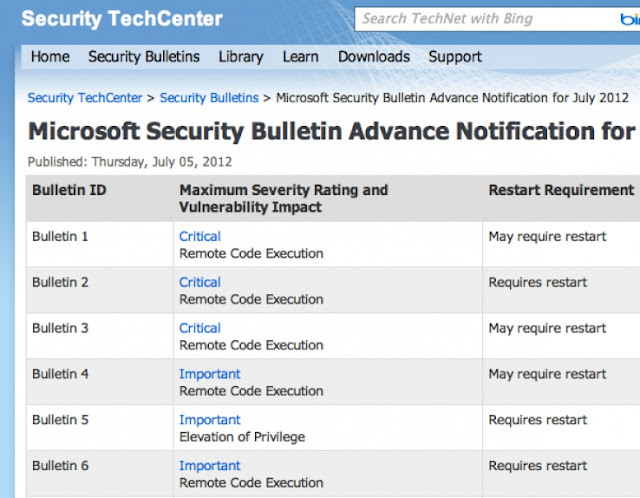Open the Security Bulletins nav item

tap(144, 57)
